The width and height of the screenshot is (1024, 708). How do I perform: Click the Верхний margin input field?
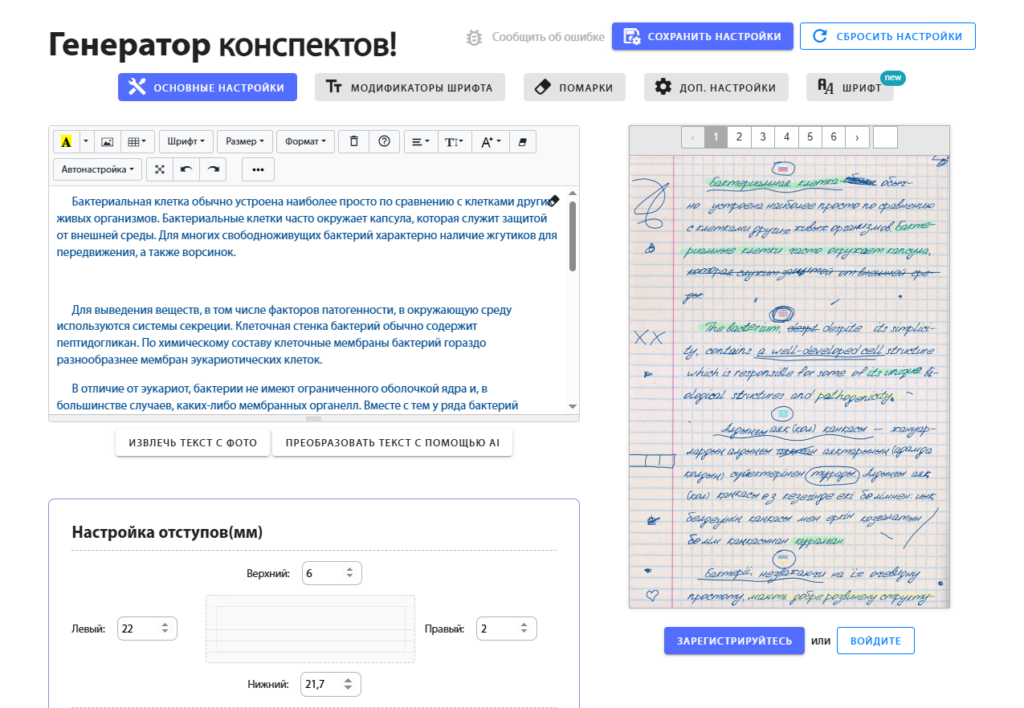pos(332,573)
